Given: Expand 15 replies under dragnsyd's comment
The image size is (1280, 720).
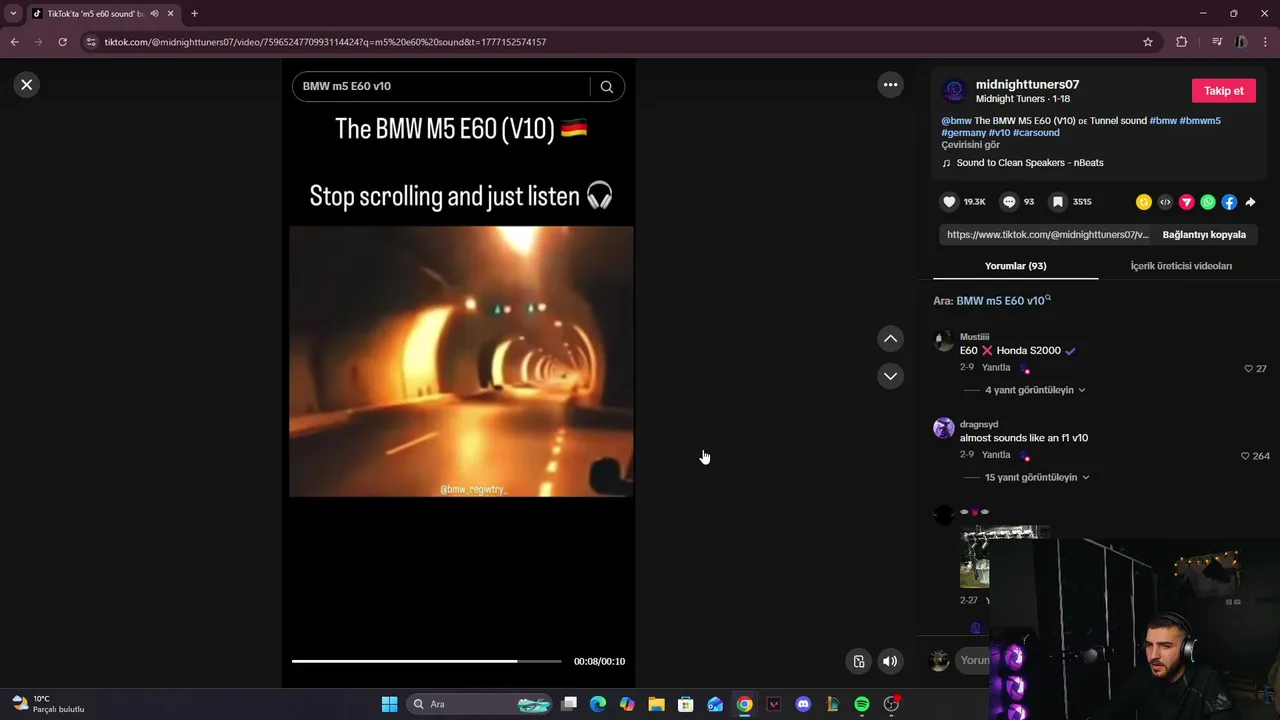Looking at the screenshot, I should click(1037, 477).
